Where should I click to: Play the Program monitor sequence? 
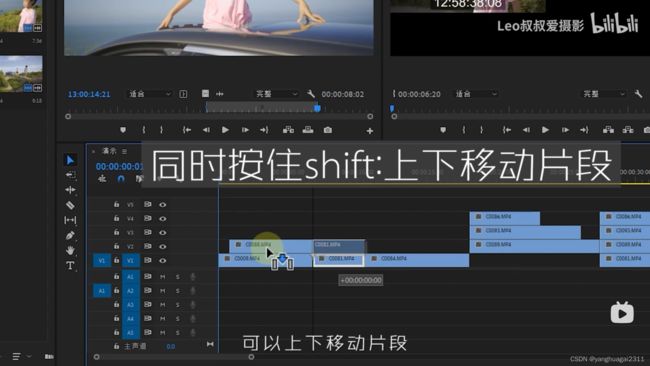(545, 130)
